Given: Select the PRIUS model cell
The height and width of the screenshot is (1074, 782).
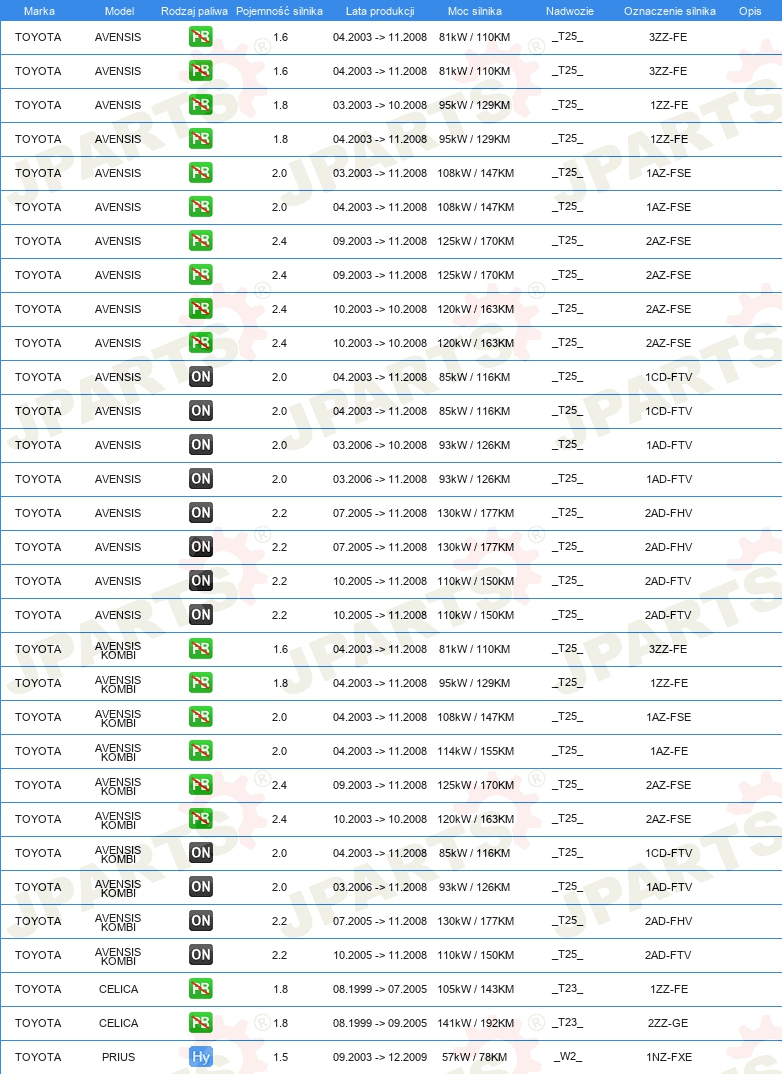Looking at the screenshot, I should click(118, 1057).
